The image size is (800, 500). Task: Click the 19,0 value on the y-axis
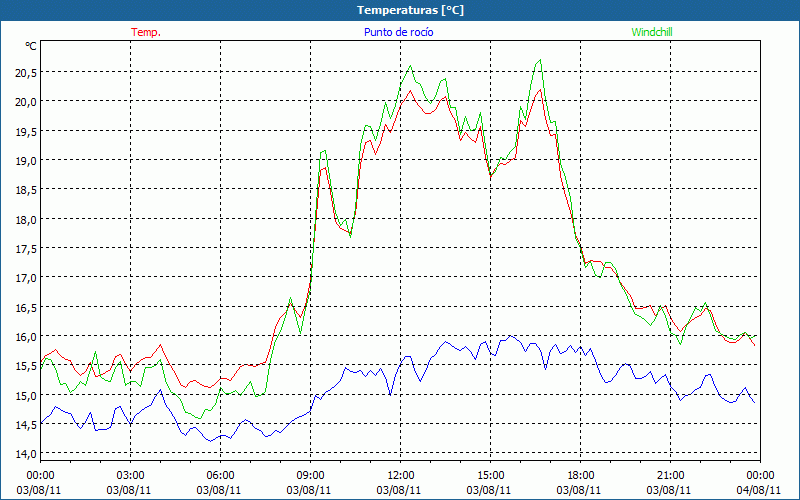pos(26,161)
